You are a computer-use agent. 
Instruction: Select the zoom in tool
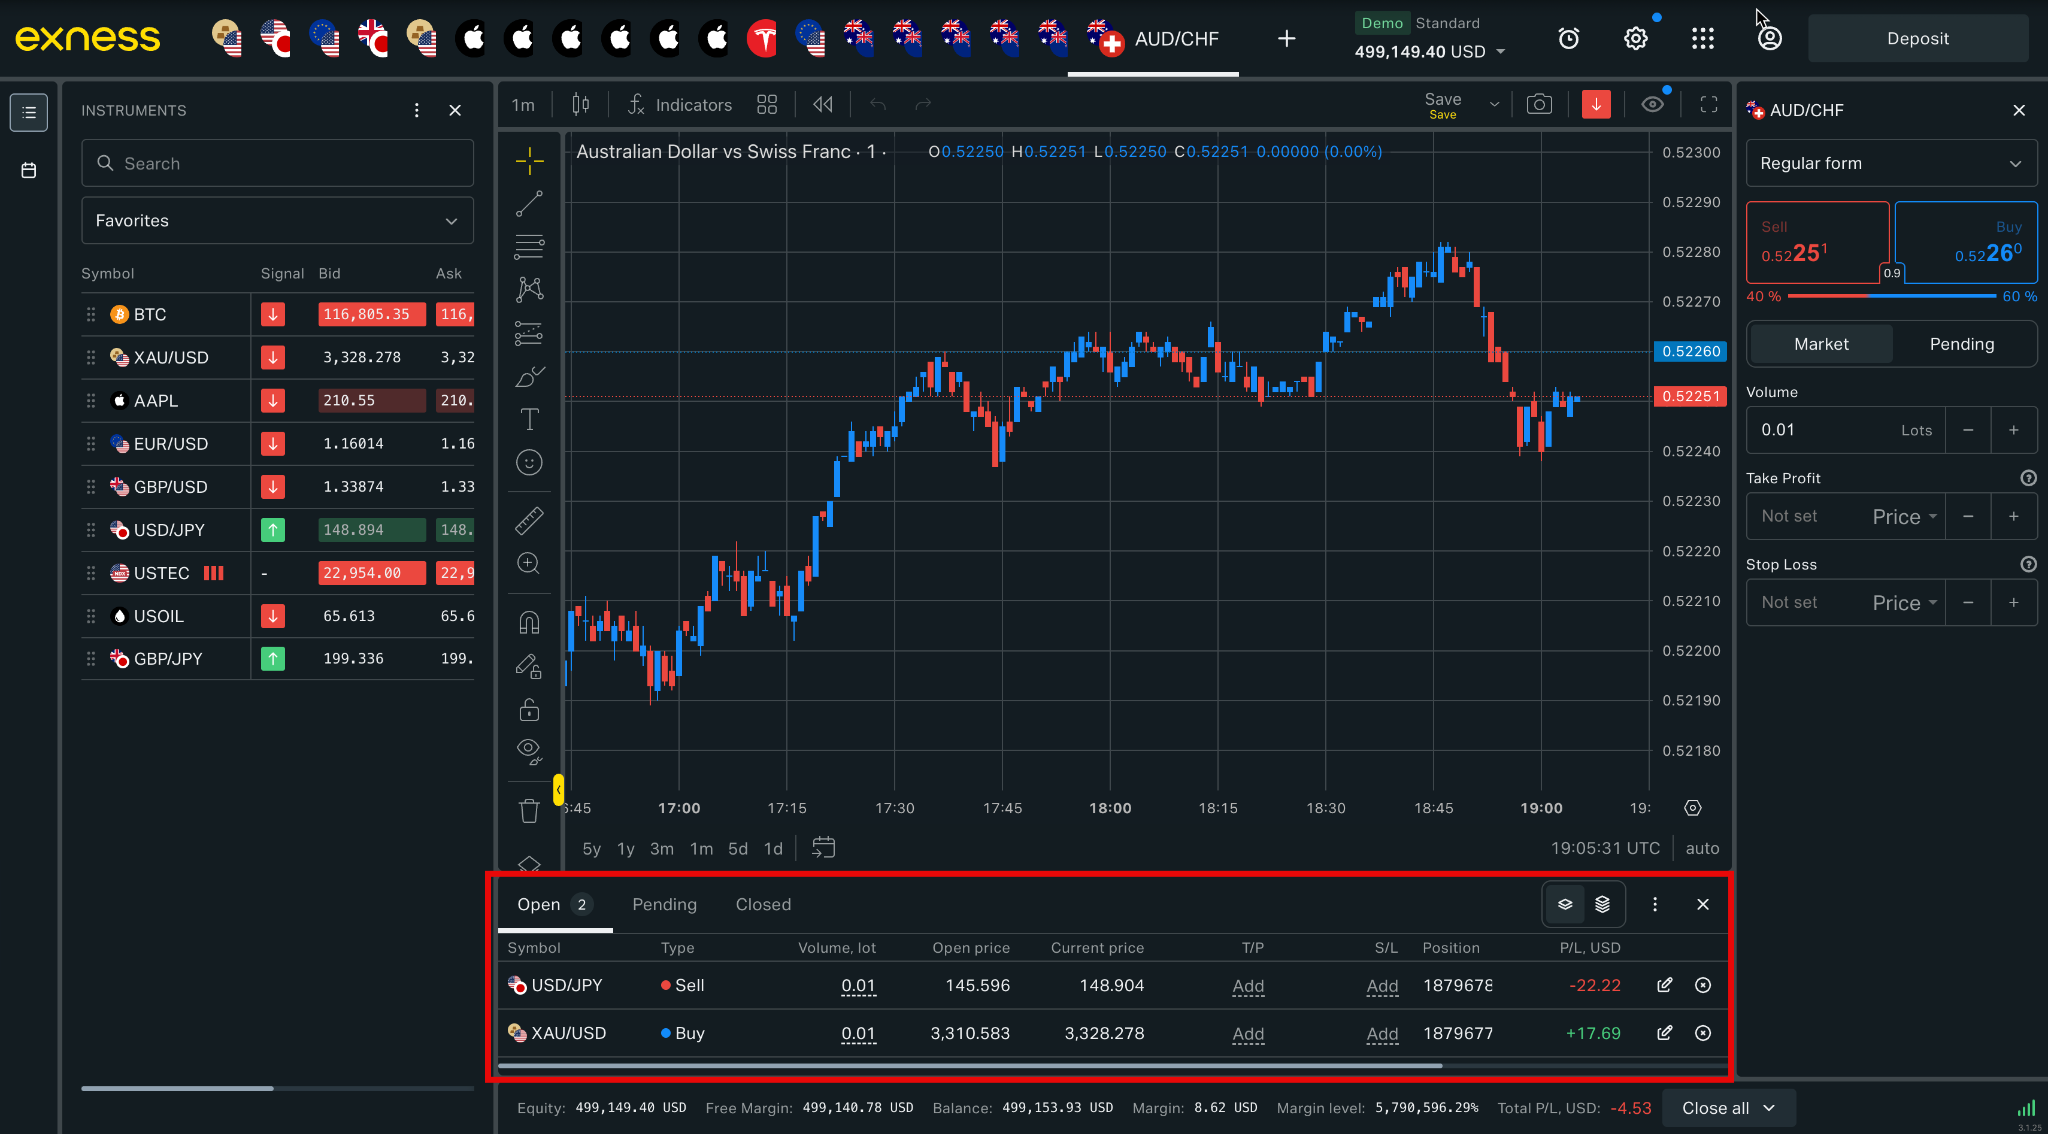pos(529,563)
